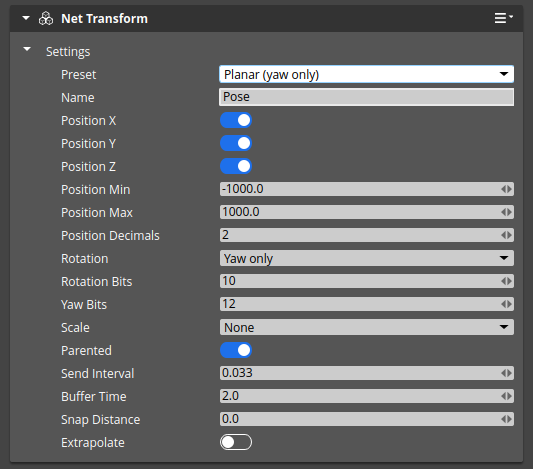Collapse the Settings section
The width and height of the screenshot is (533, 469).
(27, 49)
